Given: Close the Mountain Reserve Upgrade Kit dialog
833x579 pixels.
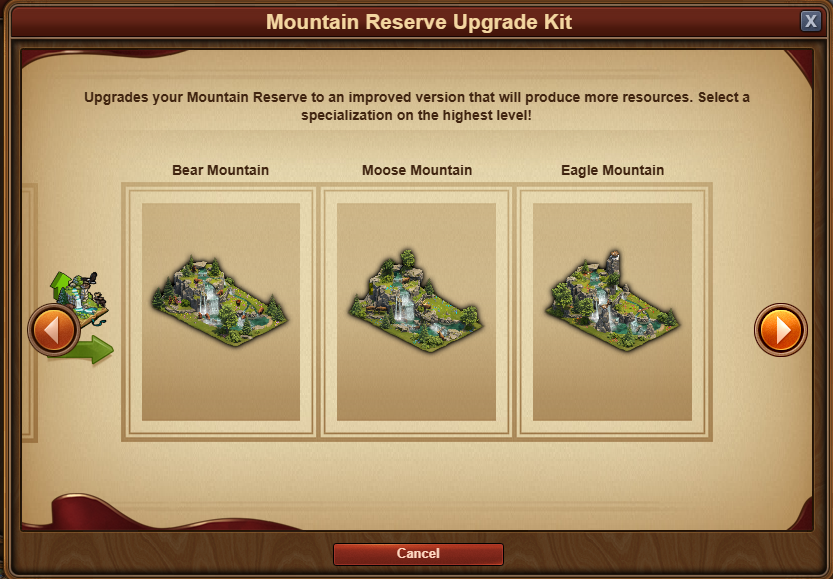Looking at the screenshot, I should (811, 21).
